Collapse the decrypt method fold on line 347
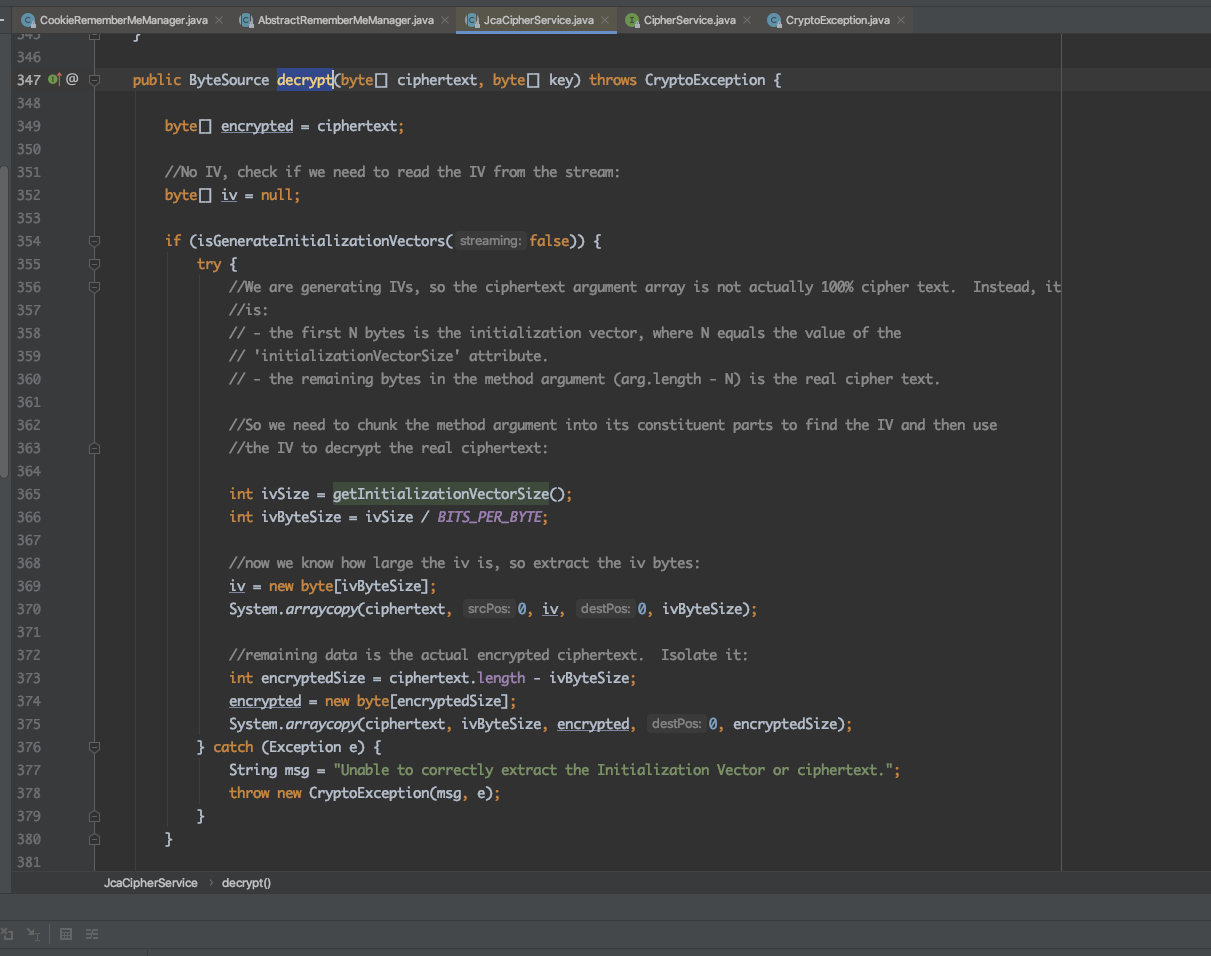 point(94,80)
